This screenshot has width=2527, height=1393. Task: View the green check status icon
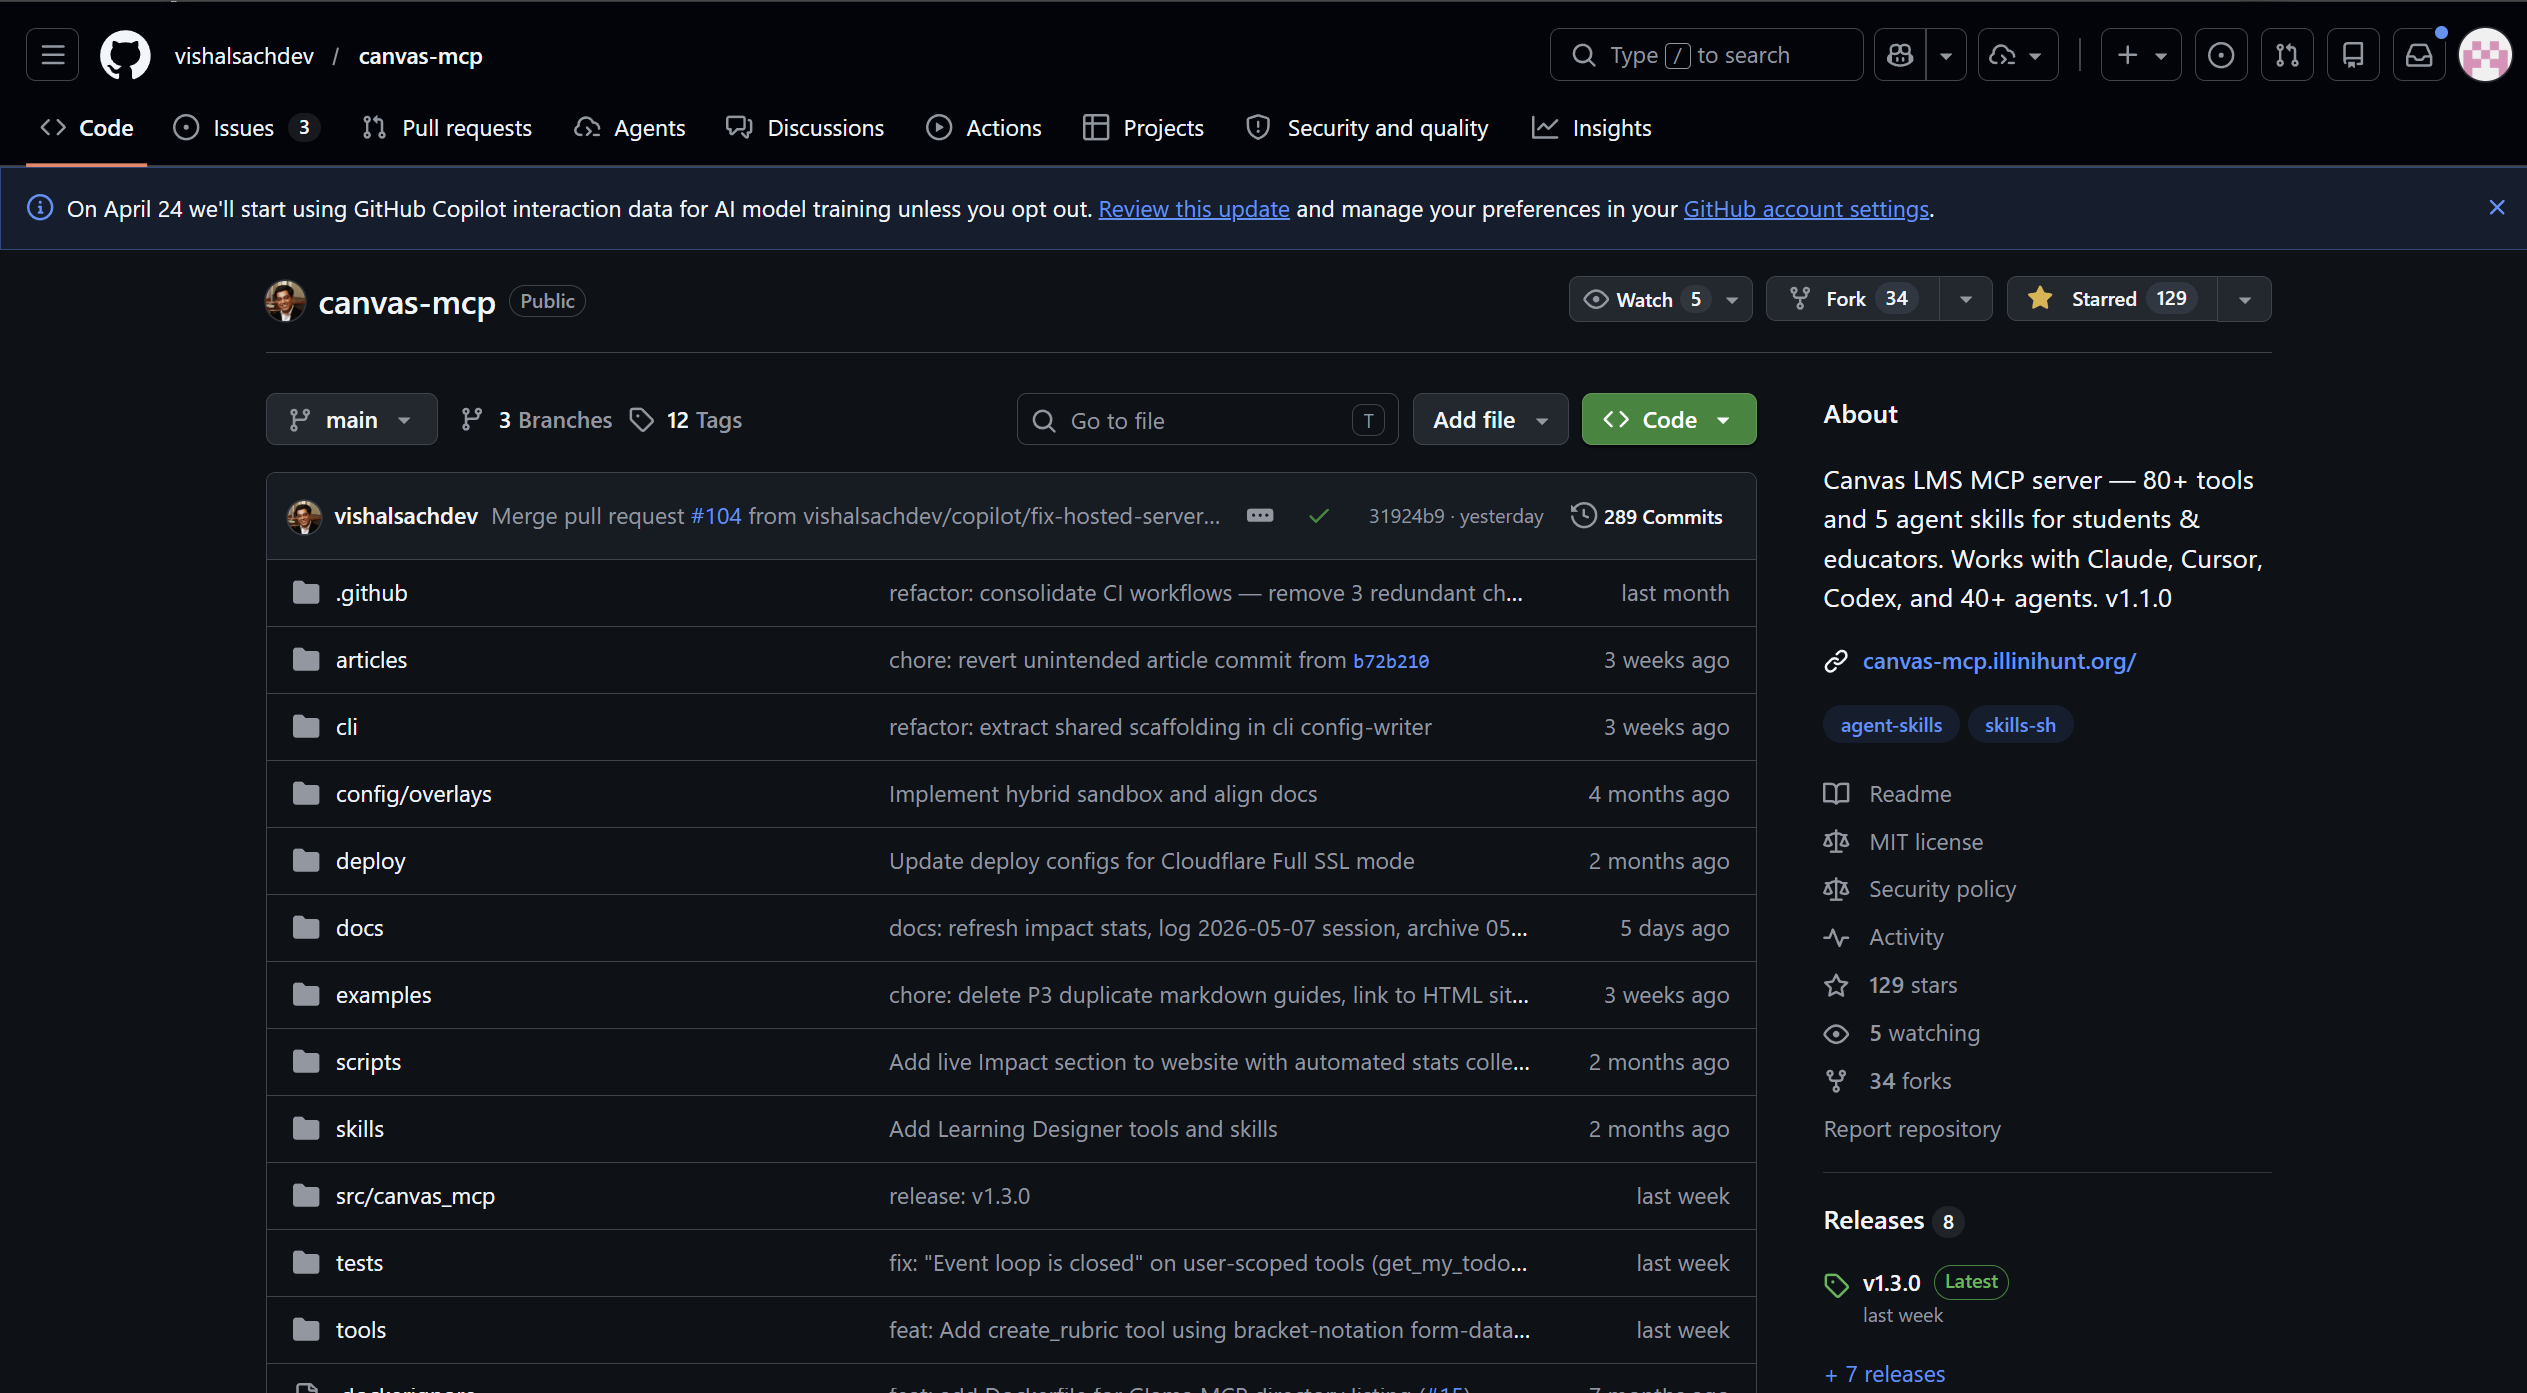[x=1319, y=516]
